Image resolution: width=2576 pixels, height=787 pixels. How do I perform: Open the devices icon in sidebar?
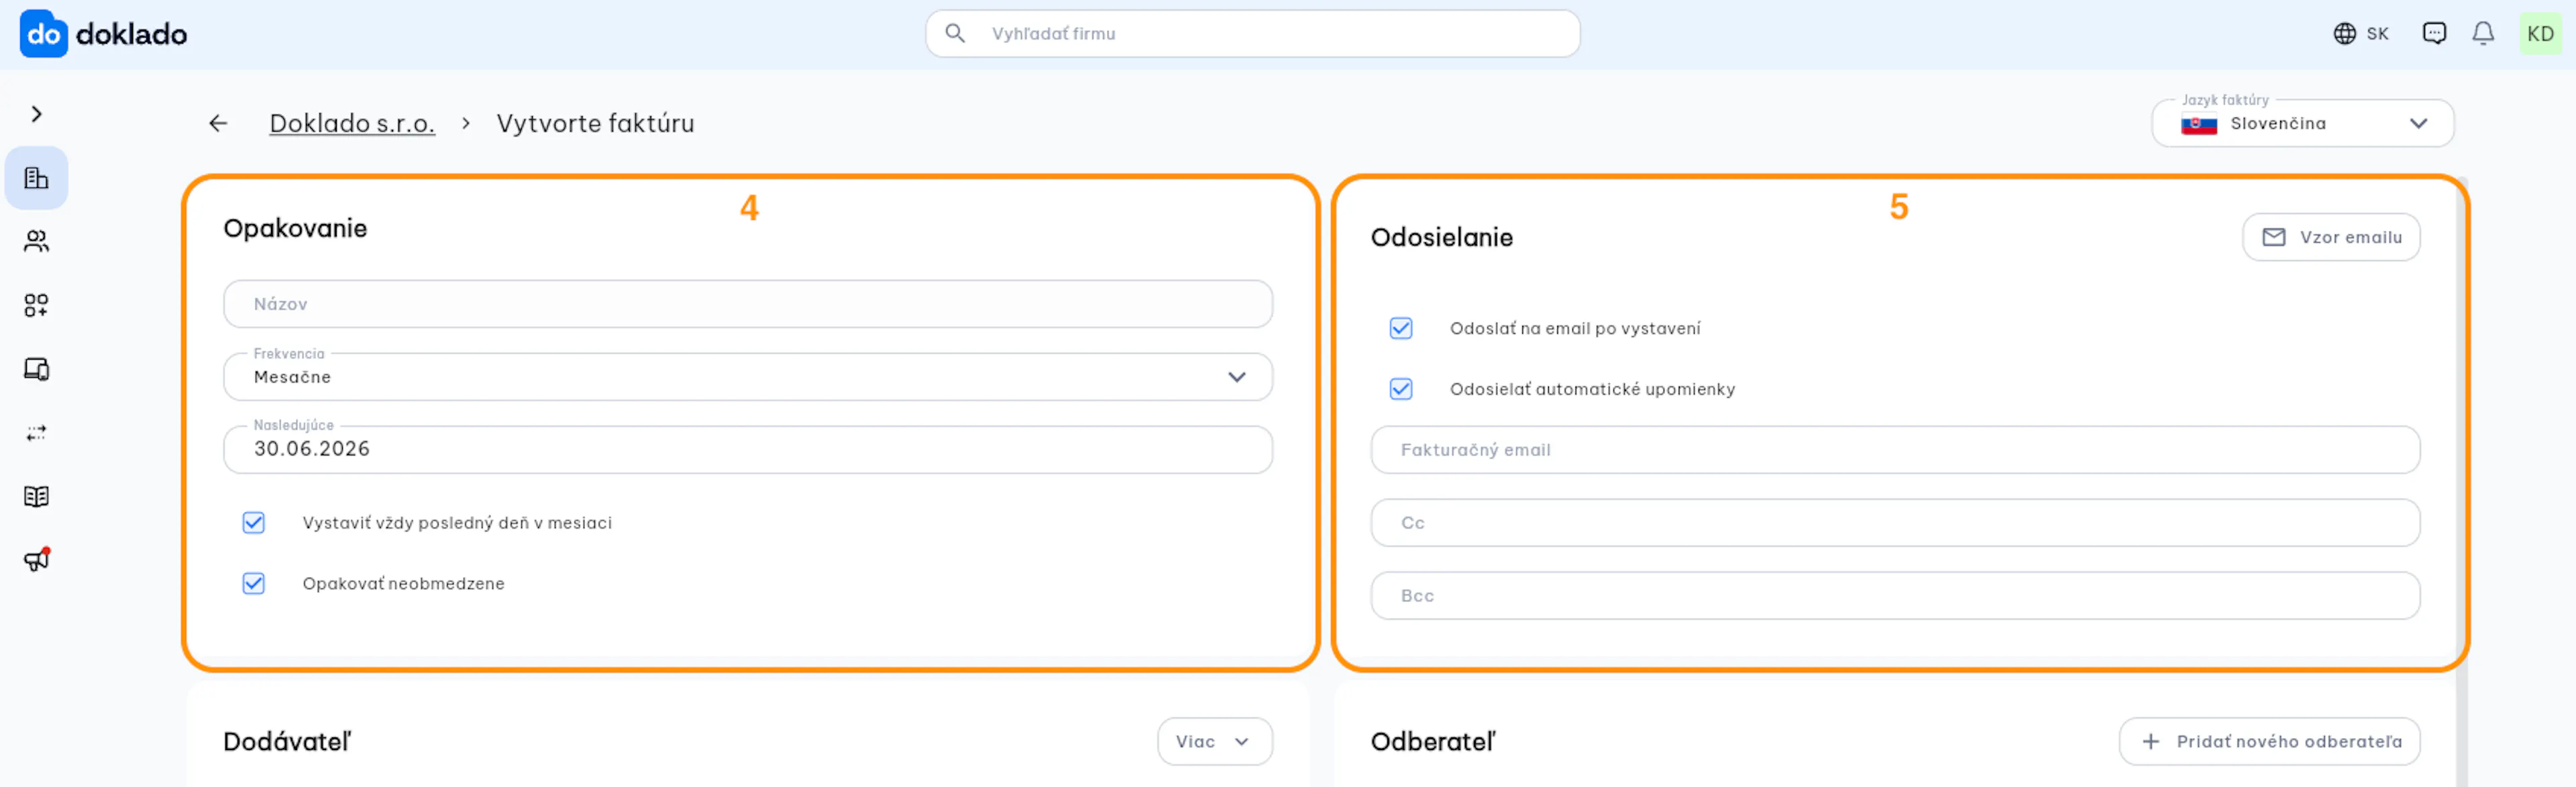click(36, 369)
